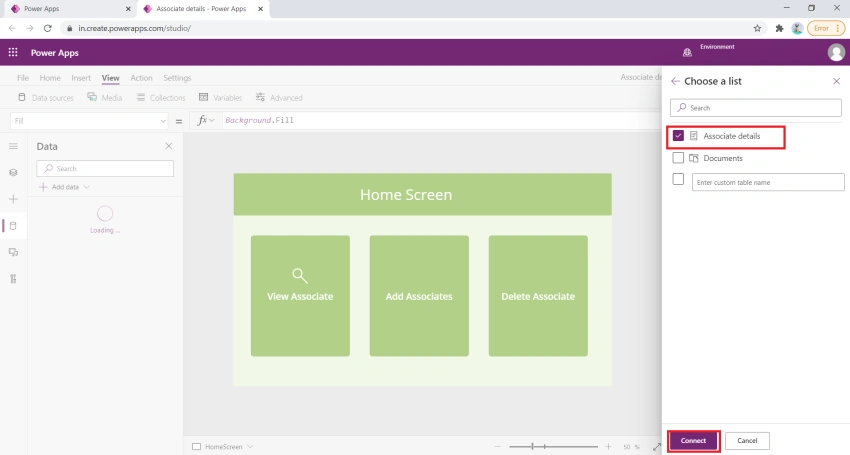This screenshot has height=455, width=850.
Task: Select the Data cylinder icon in left rail
Action: click(13, 226)
